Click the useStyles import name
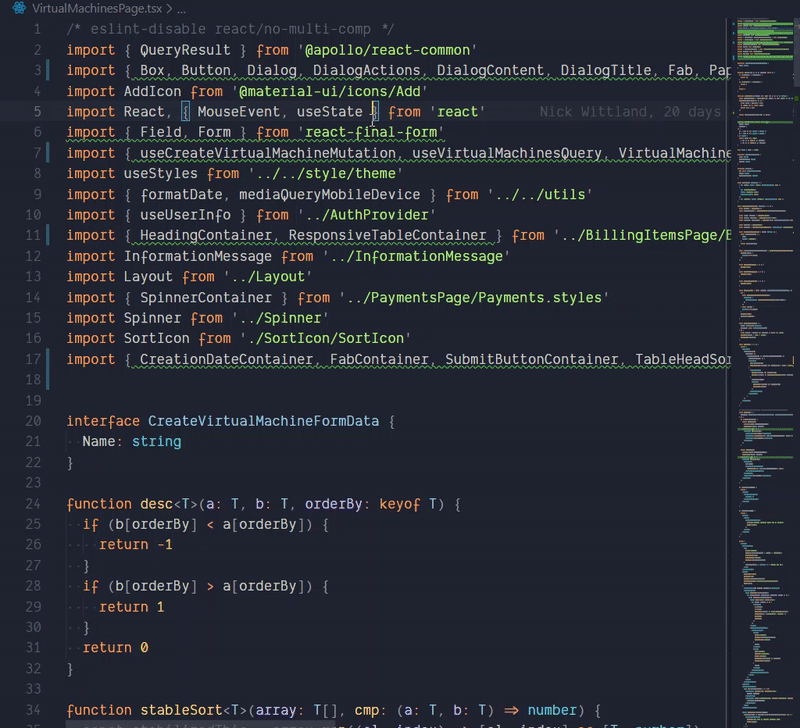The width and height of the screenshot is (800, 728). (160, 173)
